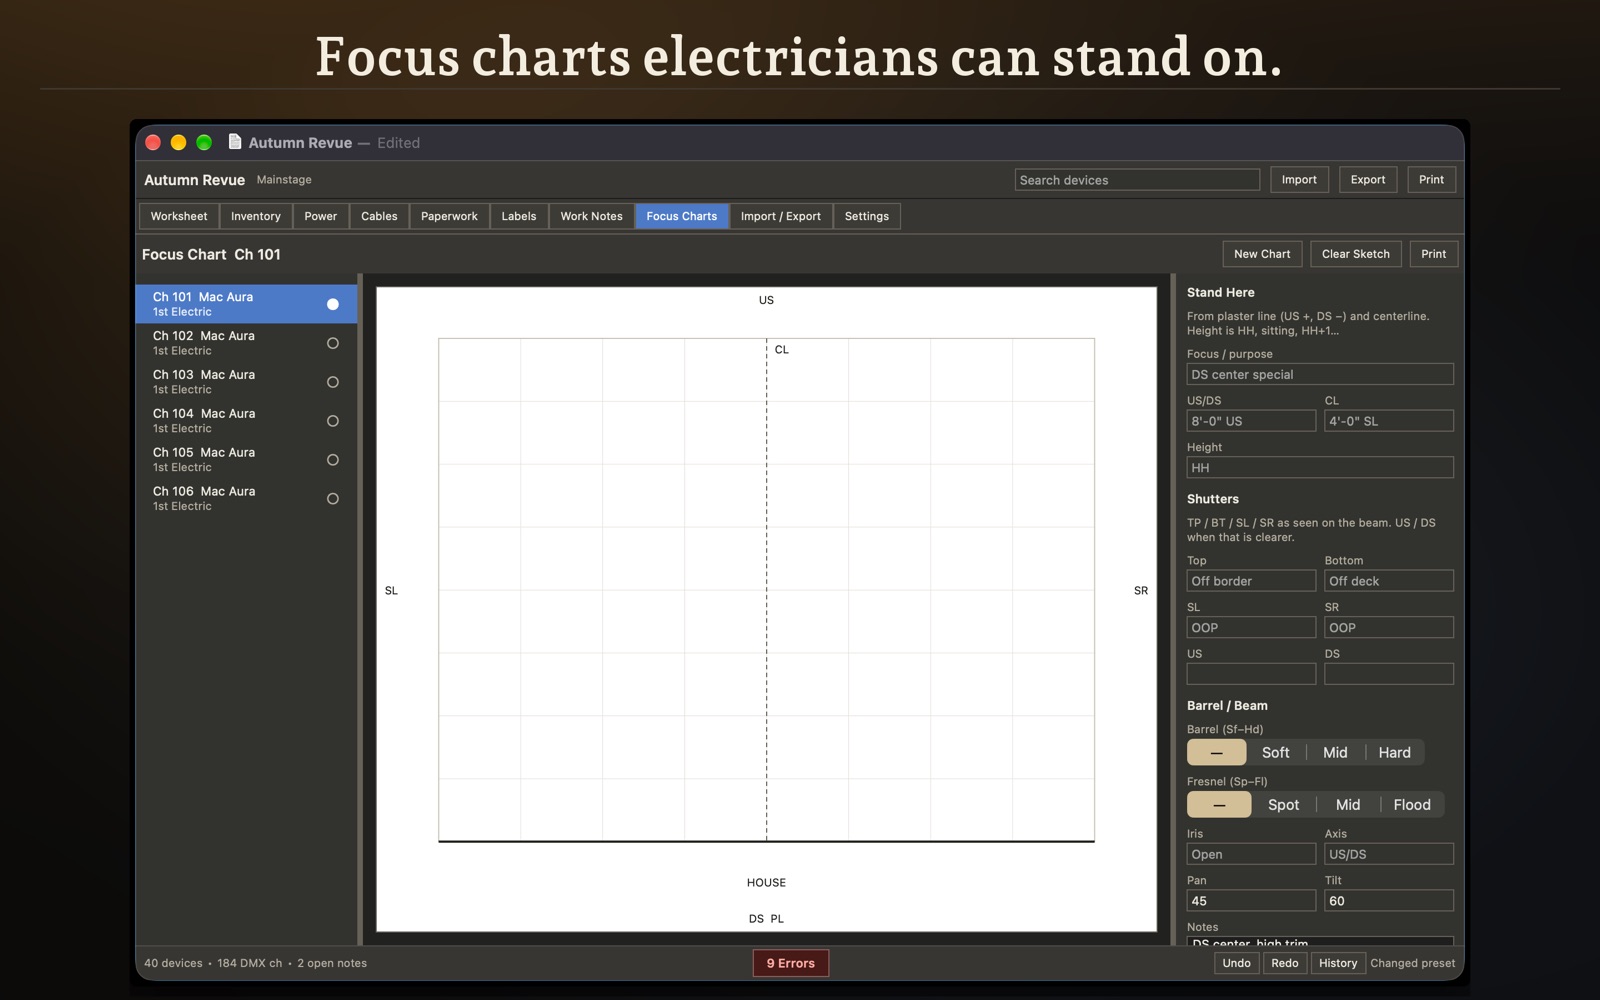Select the Ch 103 radio indicator
This screenshot has height=1000, width=1600.
pos(333,382)
